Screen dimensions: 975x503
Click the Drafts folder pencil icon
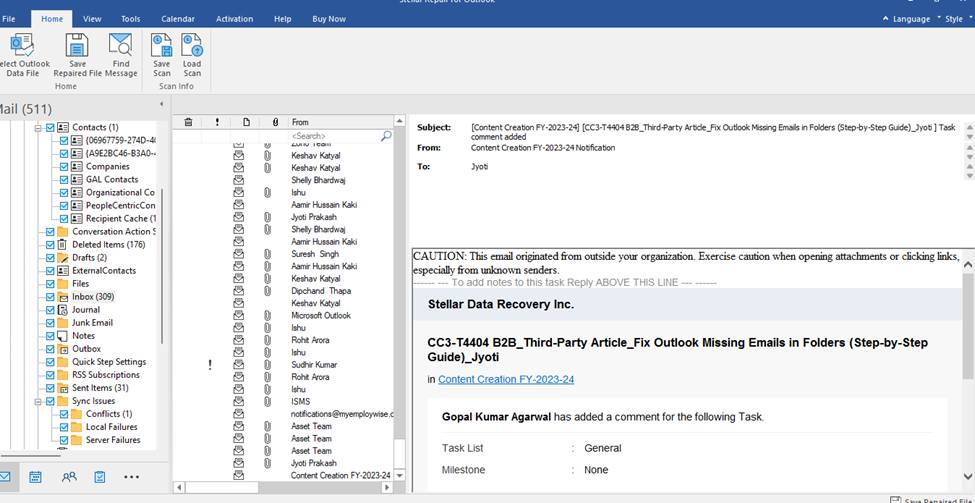click(x=62, y=257)
